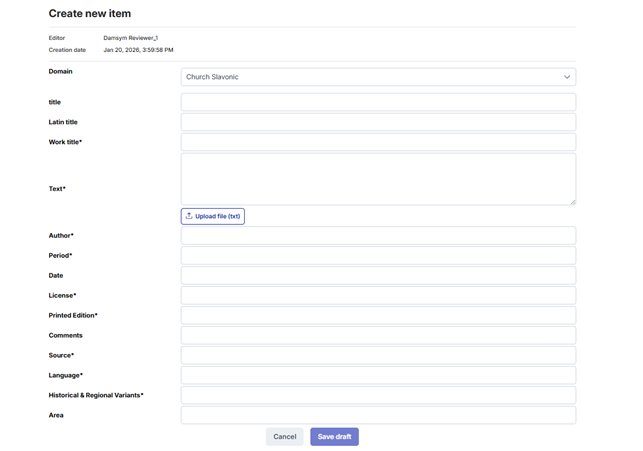This screenshot has width=643, height=451.
Task: Click inside the Text textarea
Action: tap(378, 179)
